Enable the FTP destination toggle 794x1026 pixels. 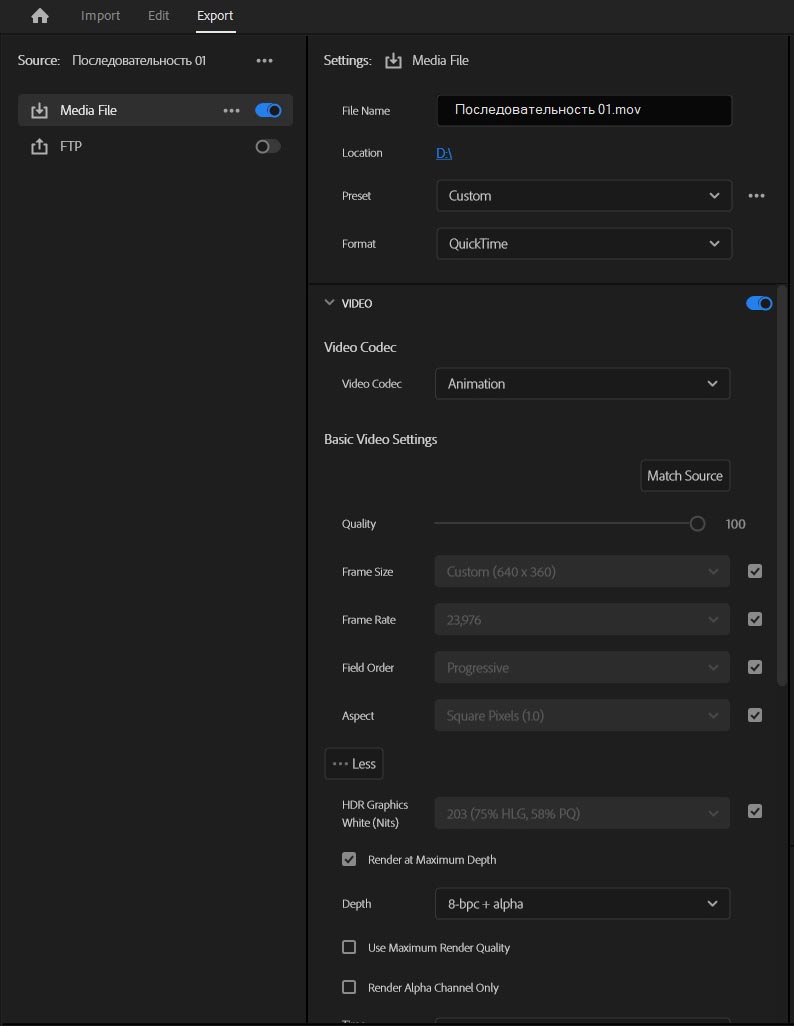(267, 147)
